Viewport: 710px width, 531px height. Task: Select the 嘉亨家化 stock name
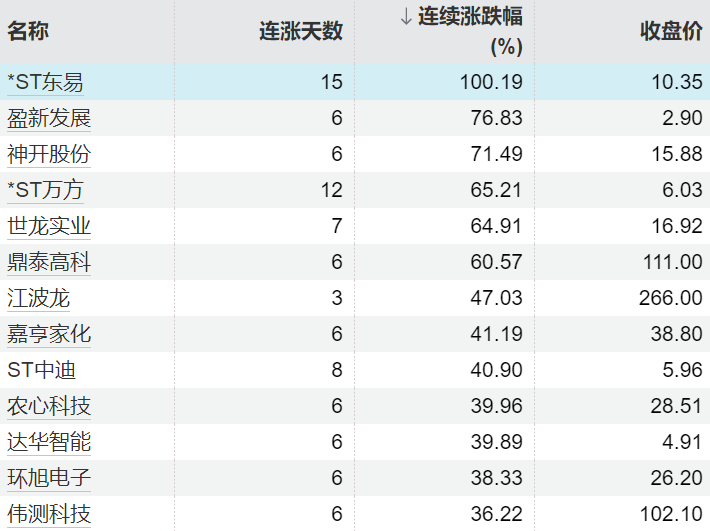coord(49,334)
